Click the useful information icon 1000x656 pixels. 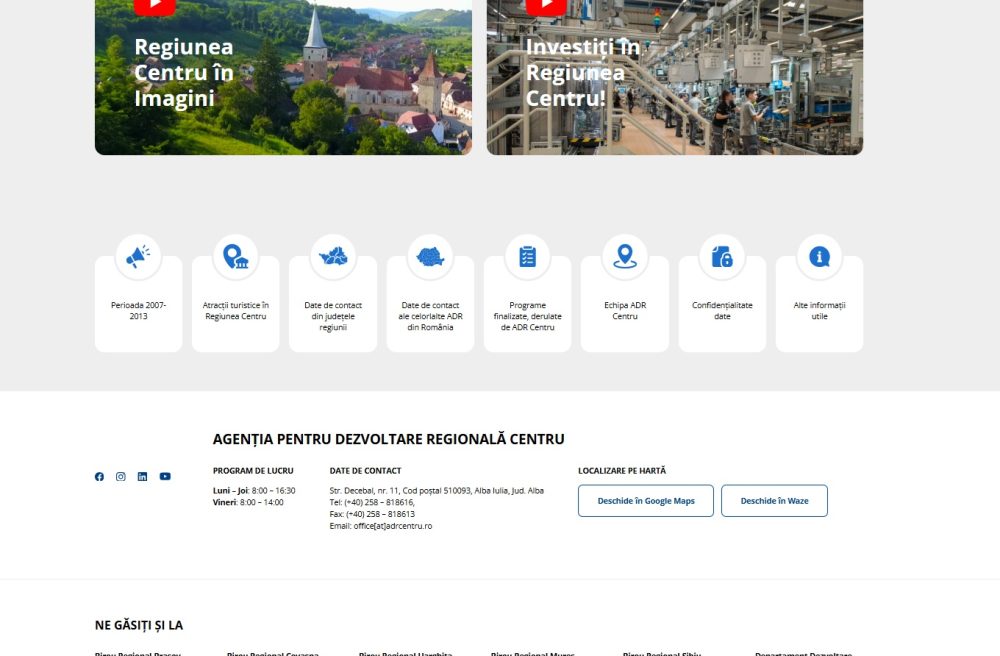coord(819,257)
